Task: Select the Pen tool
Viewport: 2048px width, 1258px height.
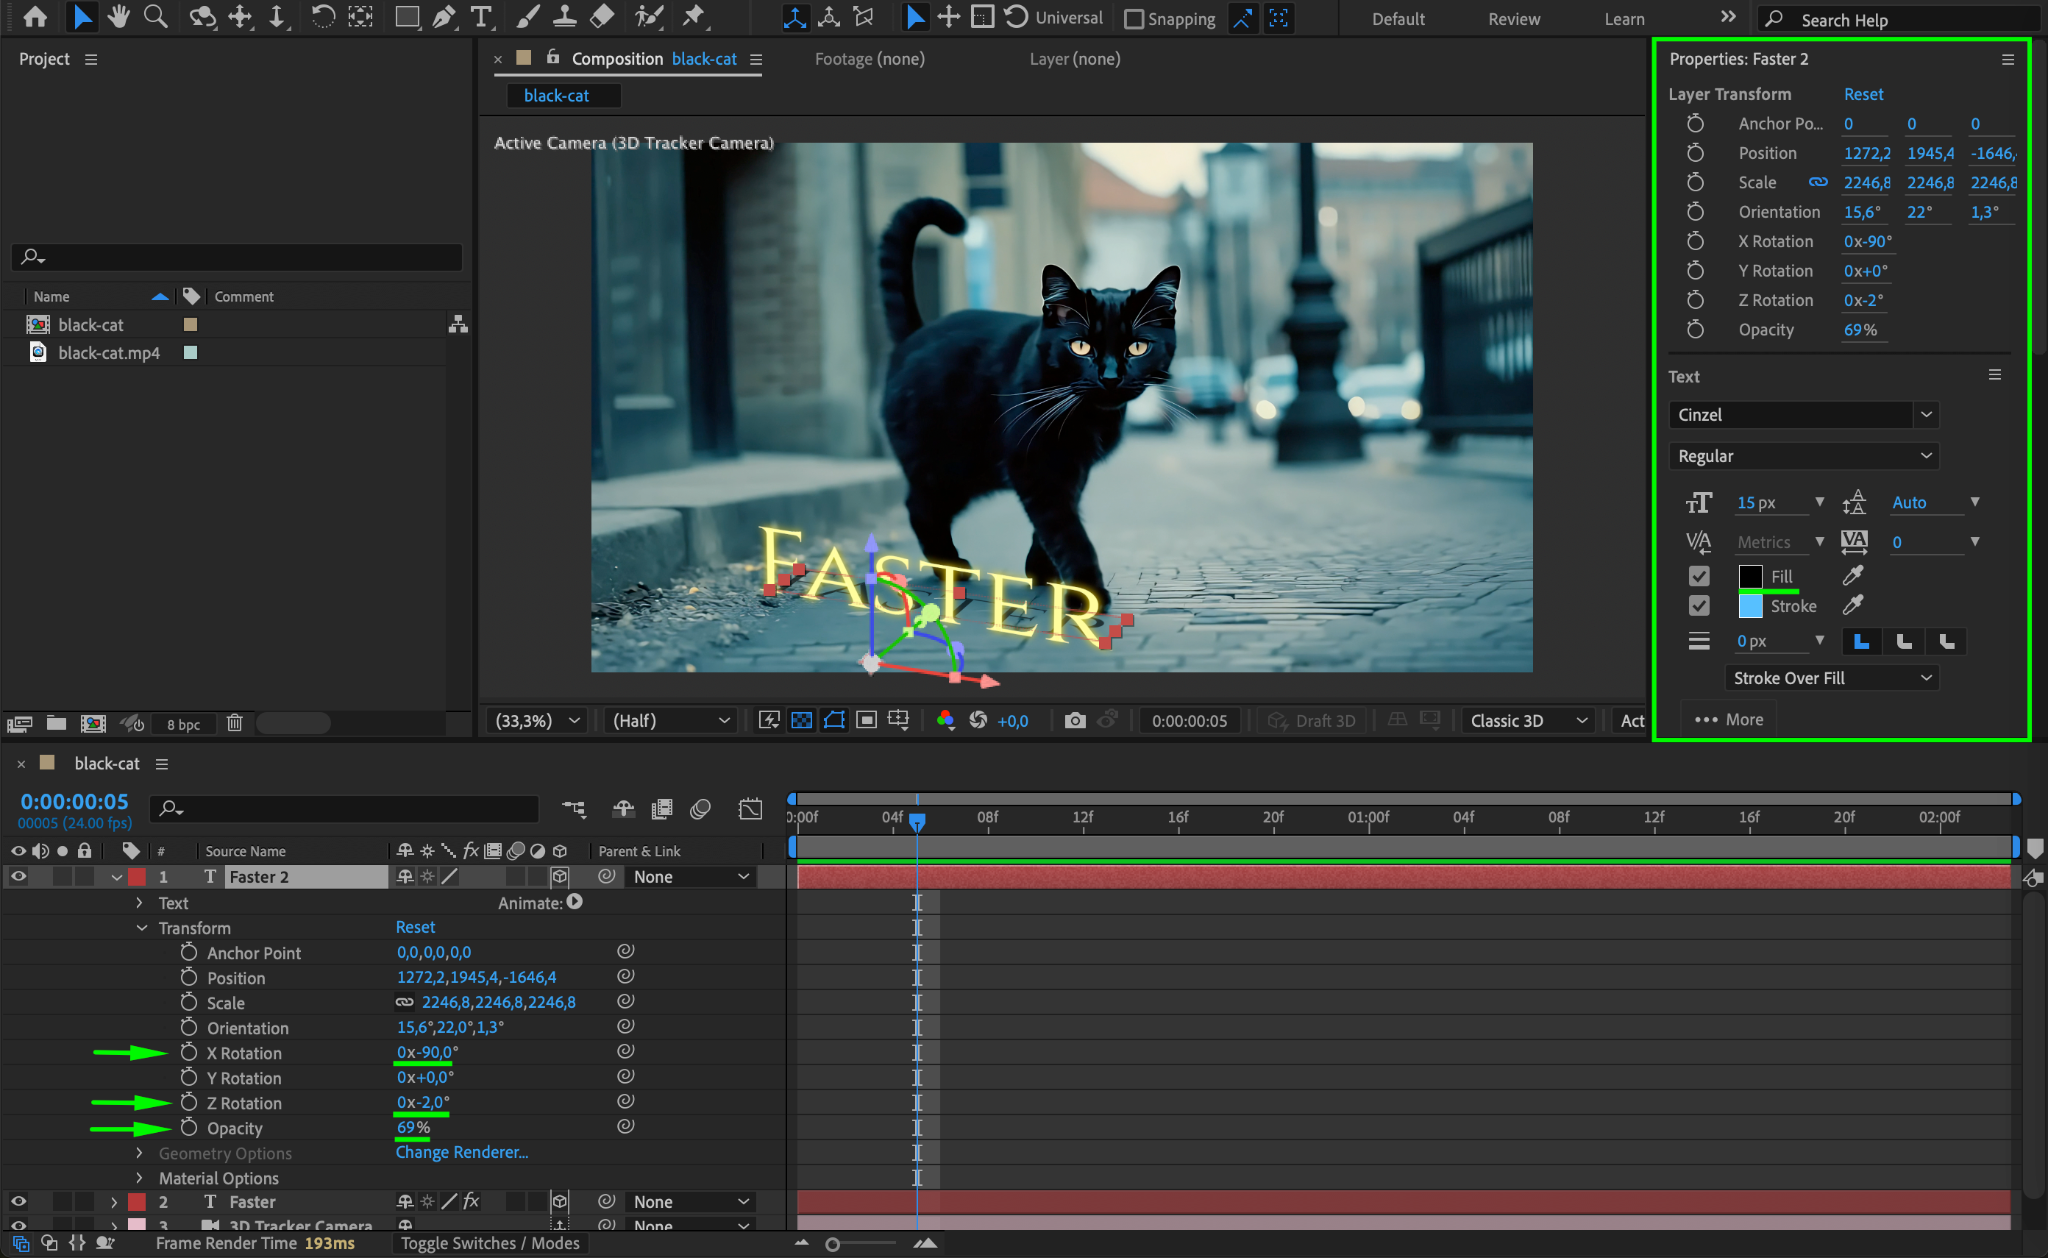Action: click(444, 17)
